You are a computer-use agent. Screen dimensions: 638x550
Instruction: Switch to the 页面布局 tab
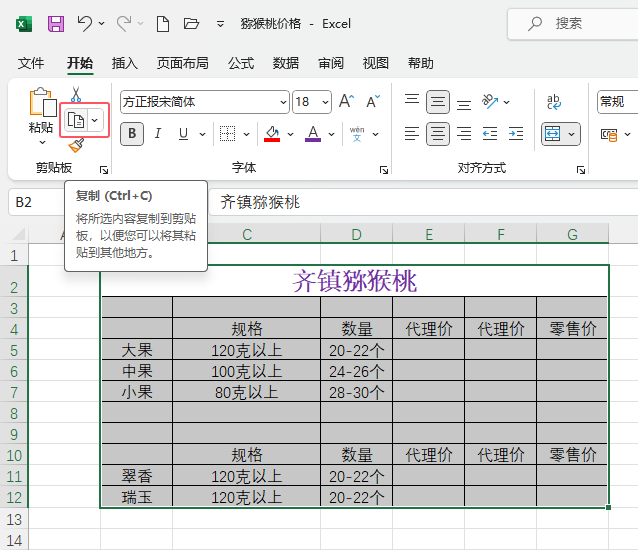tap(183, 63)
